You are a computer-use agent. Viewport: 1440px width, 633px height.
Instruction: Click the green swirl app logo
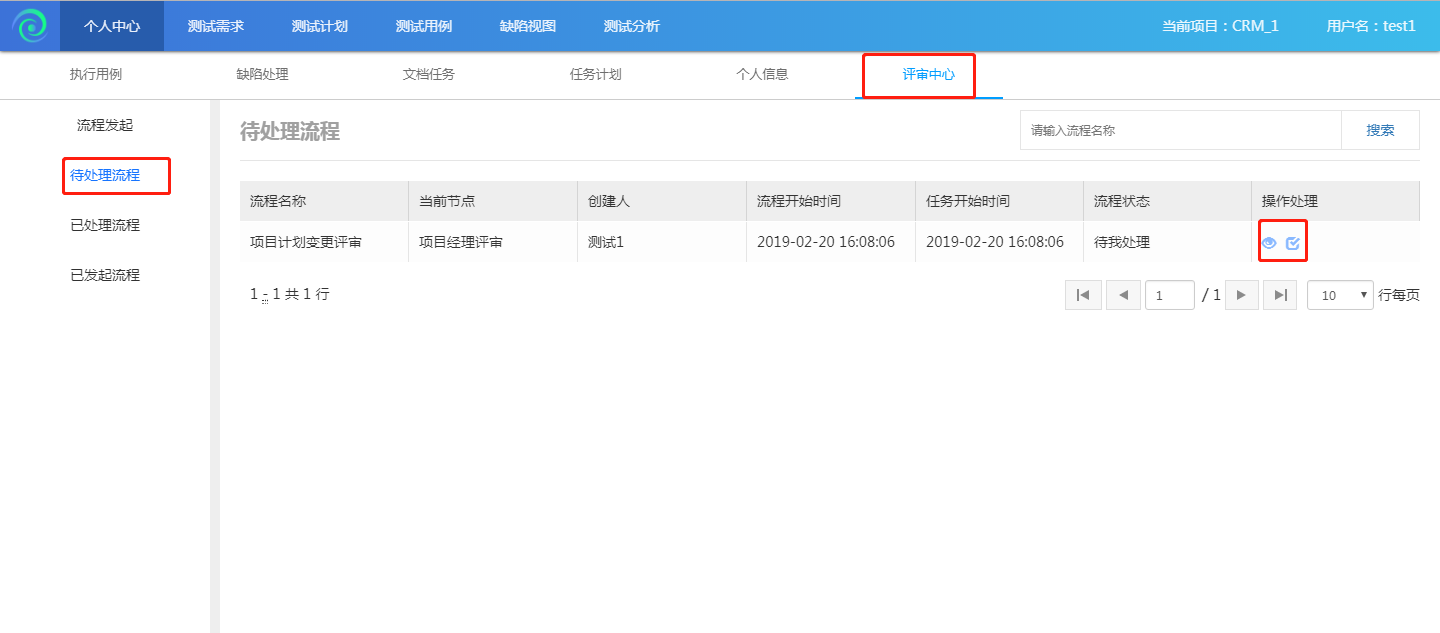pos(30,26)
